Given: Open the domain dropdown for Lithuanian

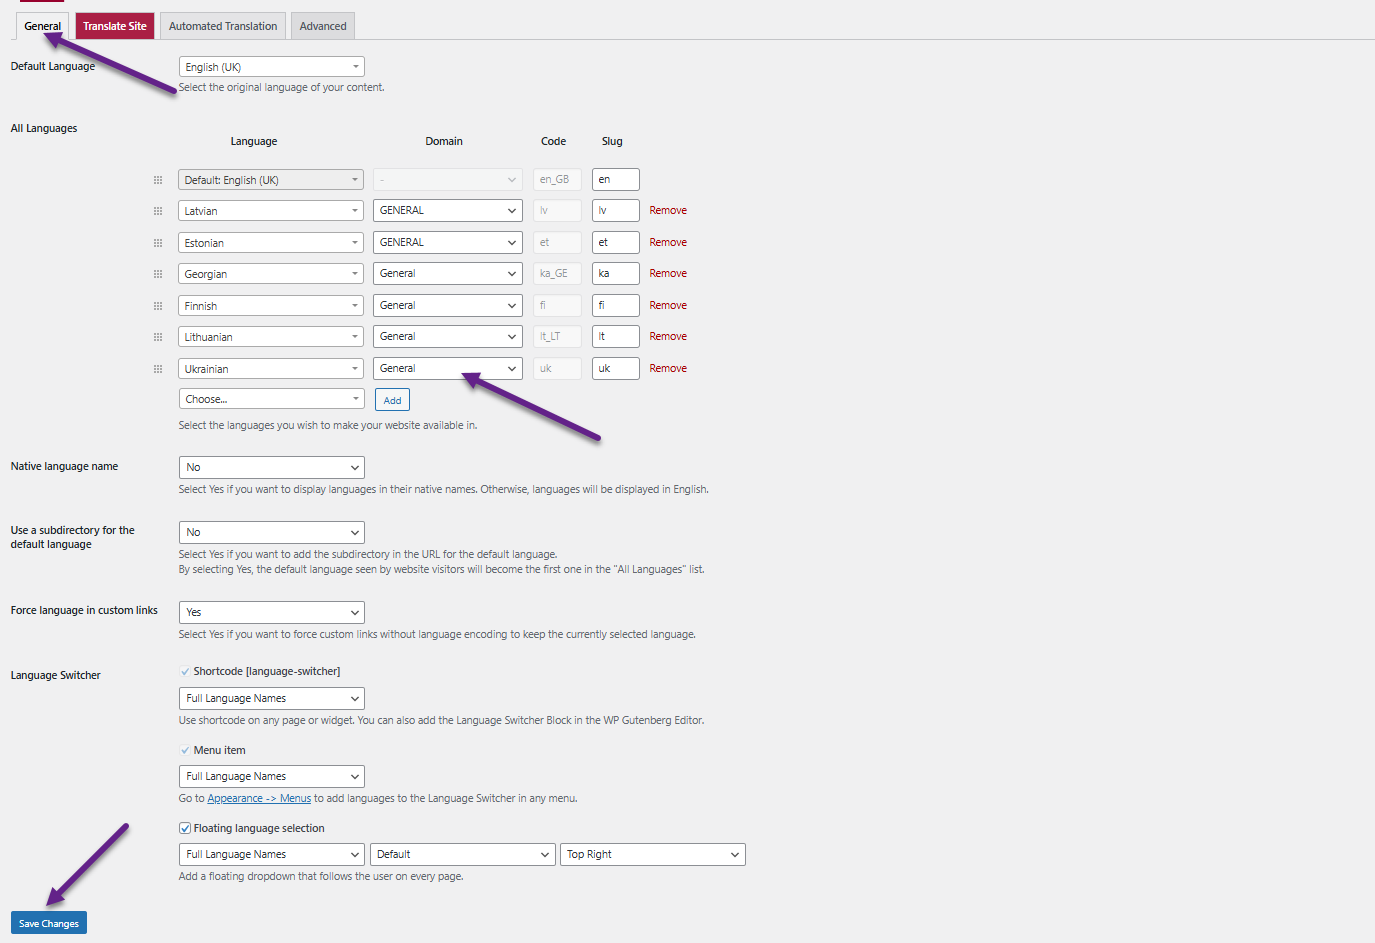Looking at the screenshot, I should click(x=448, y=336).
